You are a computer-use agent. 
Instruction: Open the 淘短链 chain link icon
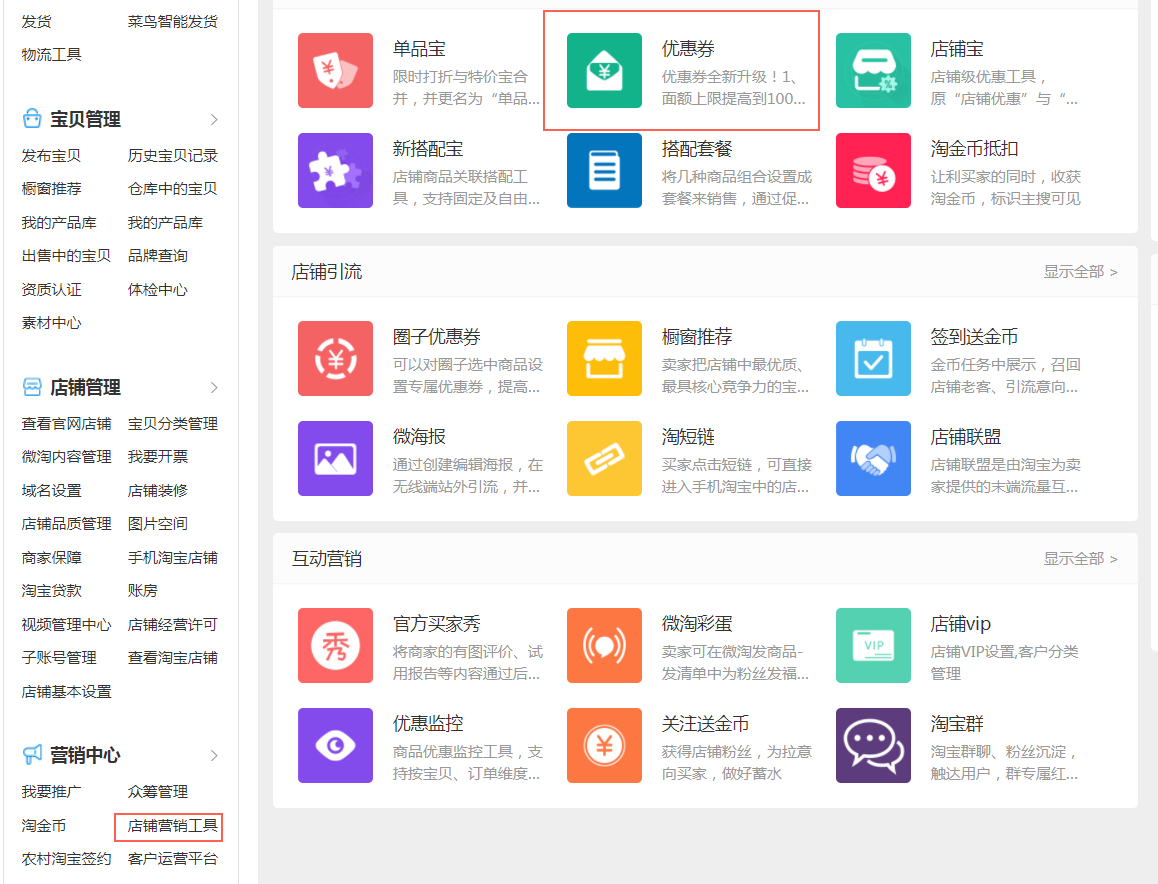pos(604,459)
